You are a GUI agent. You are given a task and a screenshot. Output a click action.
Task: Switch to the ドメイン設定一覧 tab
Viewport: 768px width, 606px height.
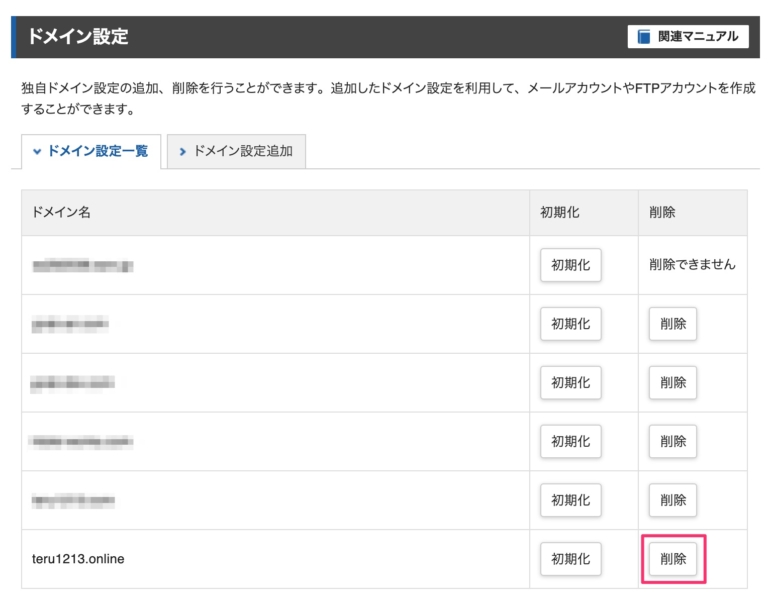(90, 151)
